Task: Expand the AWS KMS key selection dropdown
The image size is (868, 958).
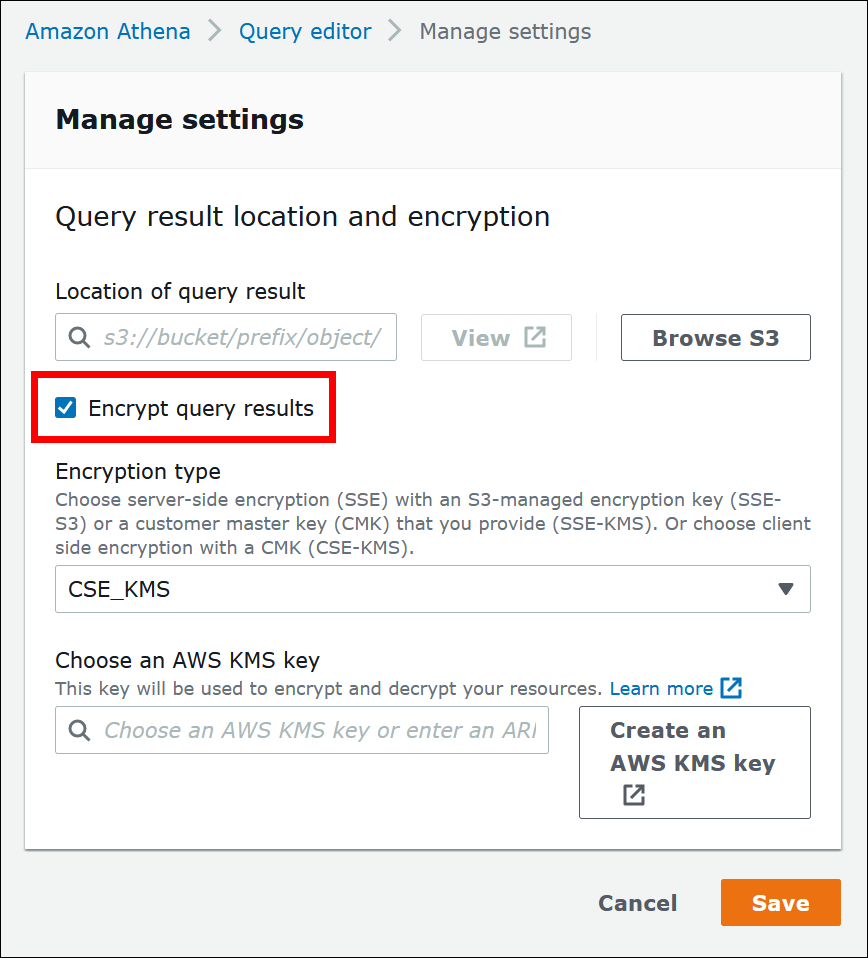Action: point(300,730)
